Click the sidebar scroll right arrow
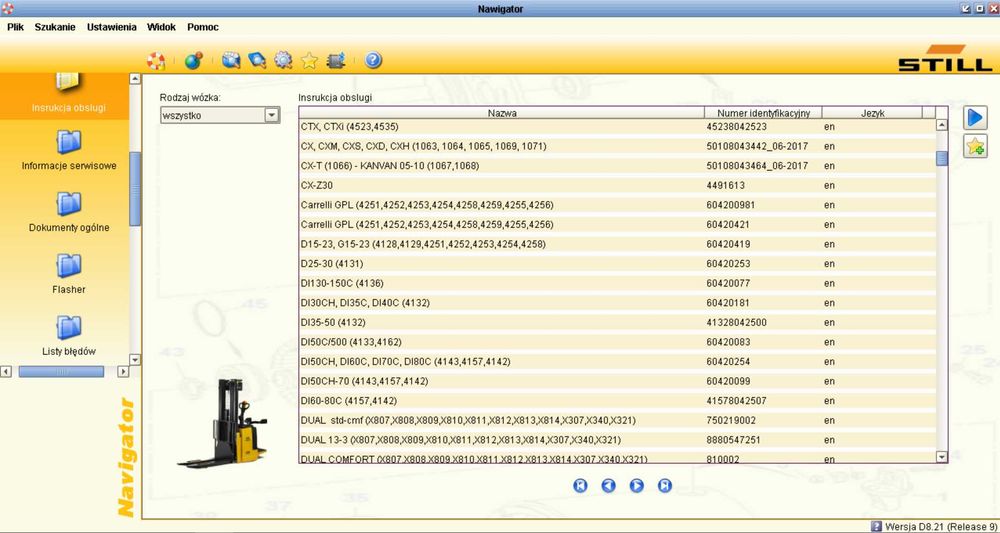This screenshot has width=1000, height=533. pyautogui.click(x=123, y=372)
